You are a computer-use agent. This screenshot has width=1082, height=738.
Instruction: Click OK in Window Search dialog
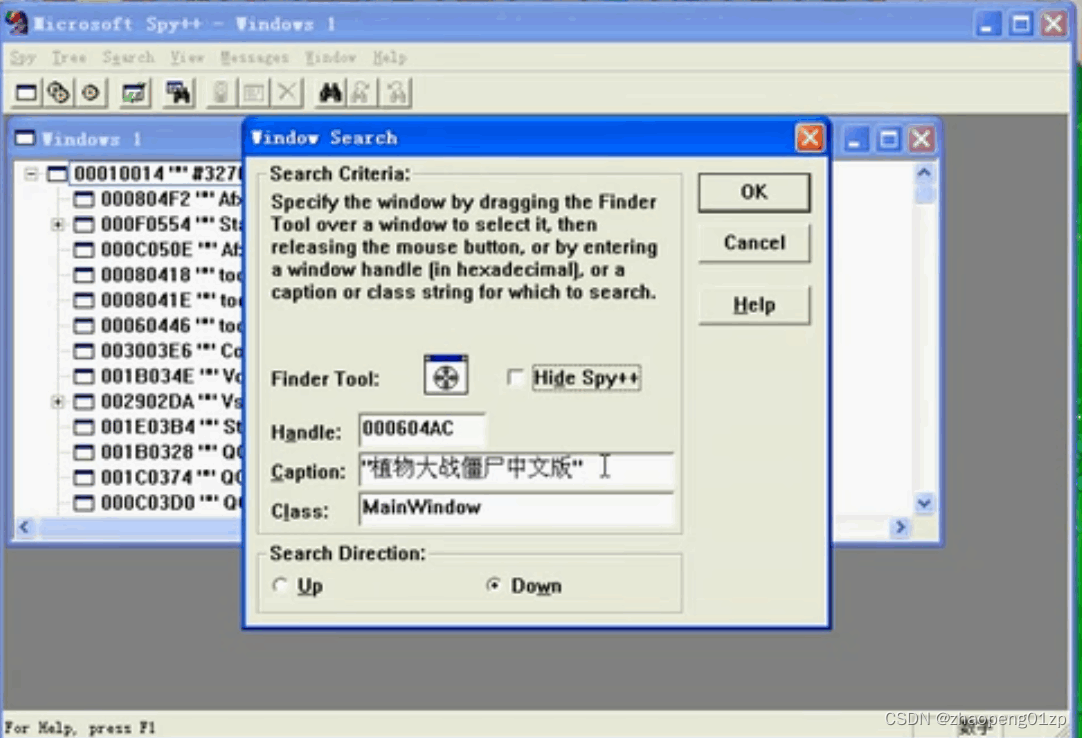coord(754,192)
